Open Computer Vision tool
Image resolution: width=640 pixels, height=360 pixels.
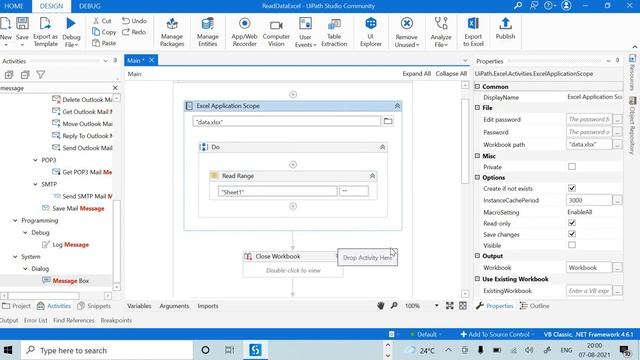coord(276,32)
